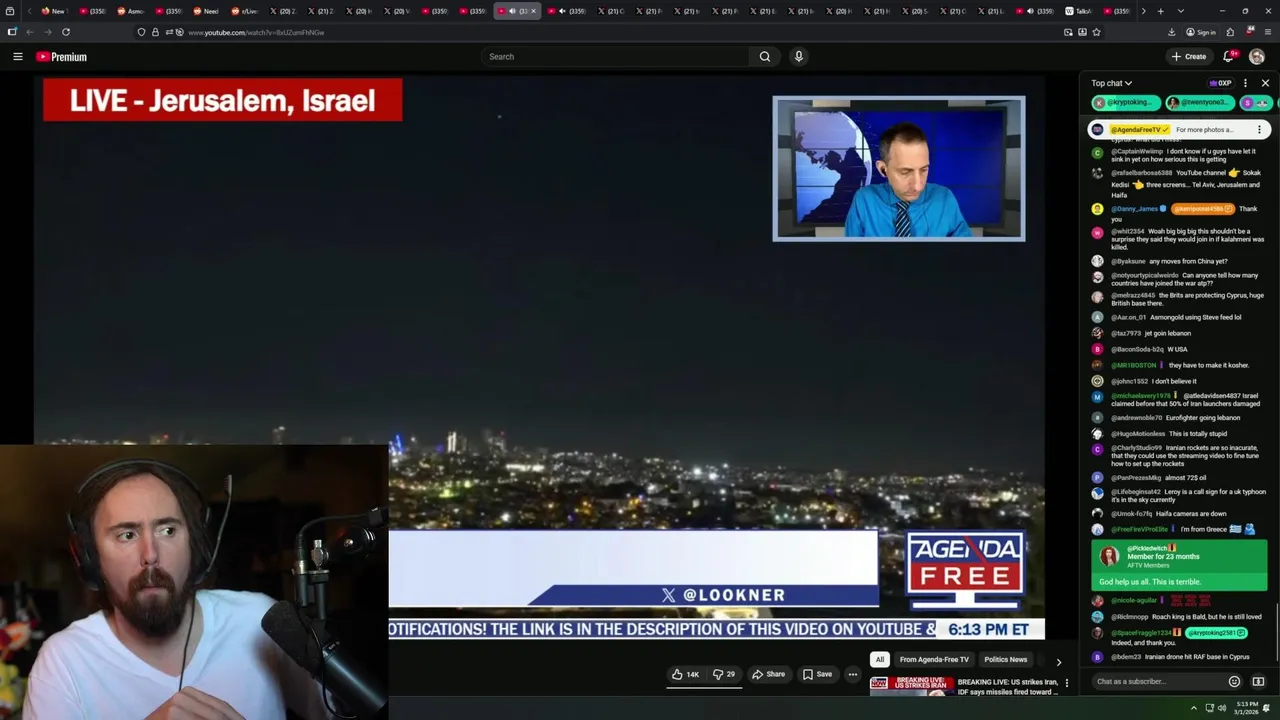Open Windows notification center bell

[x=1268, y=708]
